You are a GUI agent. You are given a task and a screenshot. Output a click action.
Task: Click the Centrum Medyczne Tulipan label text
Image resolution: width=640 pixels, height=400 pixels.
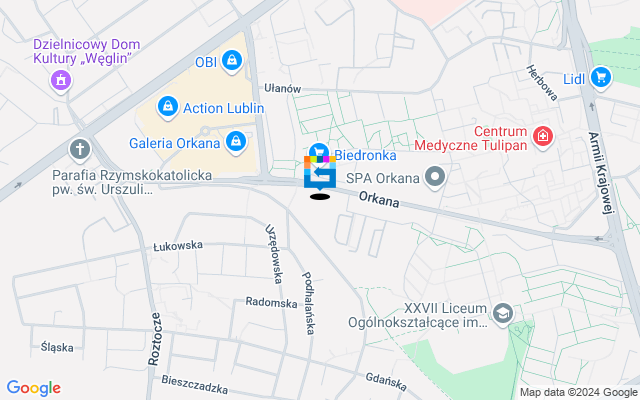(471, 138)
